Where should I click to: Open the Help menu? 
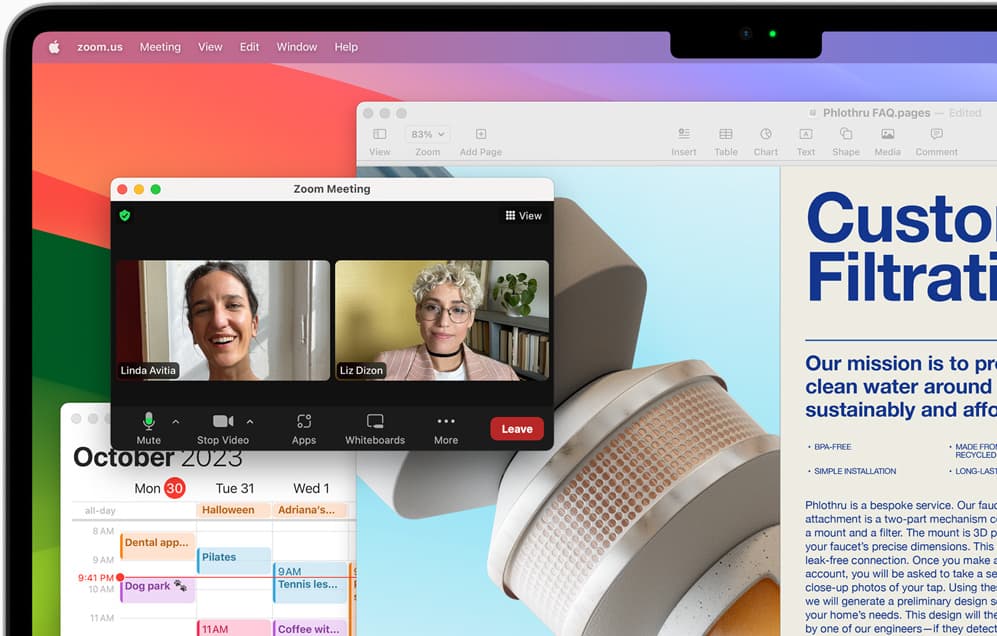pos(346,47)
